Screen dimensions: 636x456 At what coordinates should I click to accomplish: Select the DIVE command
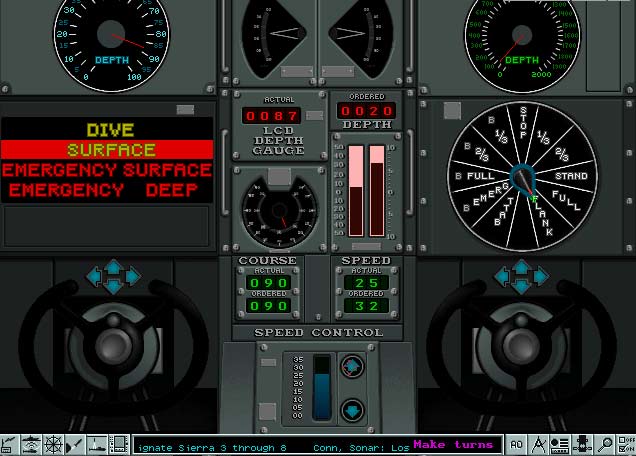(109, 130)
